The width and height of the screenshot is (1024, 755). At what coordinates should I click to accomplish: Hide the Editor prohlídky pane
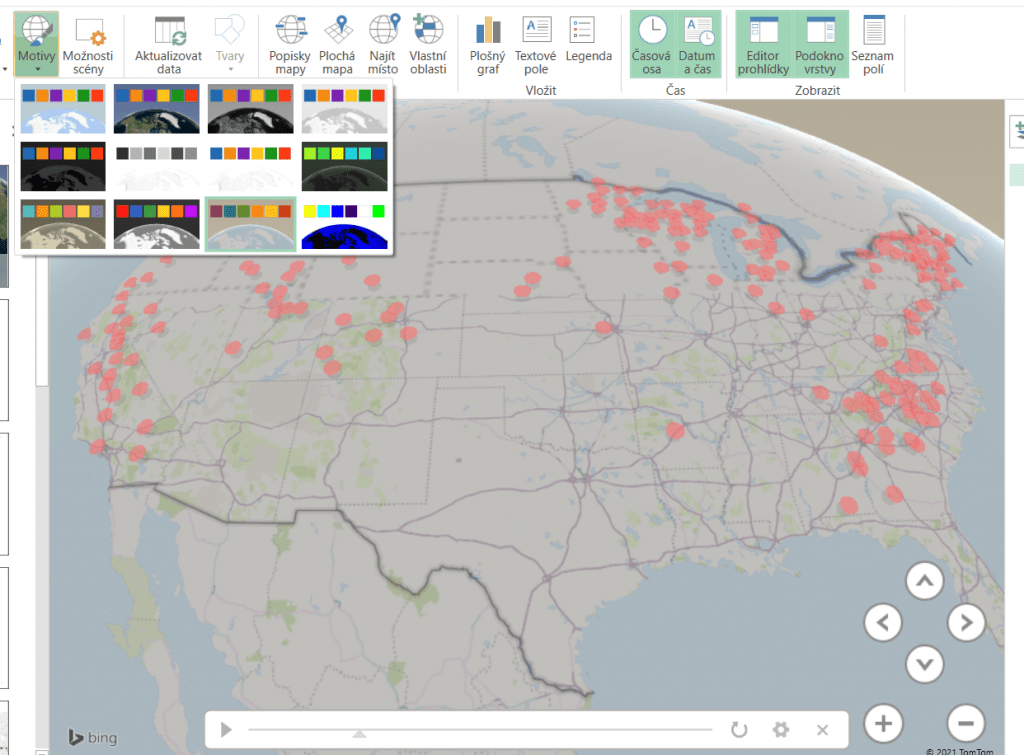click(762, 46)
